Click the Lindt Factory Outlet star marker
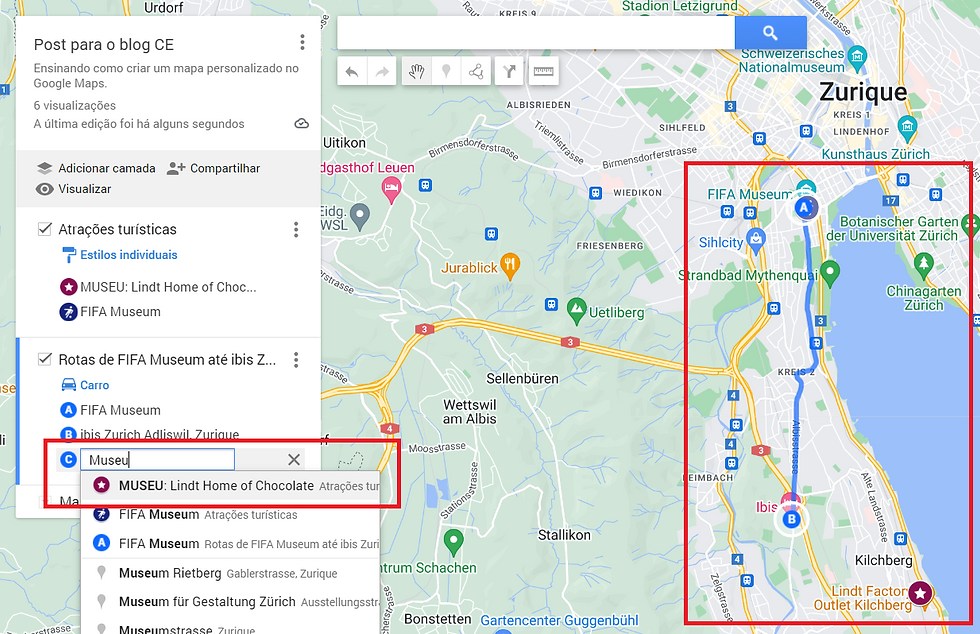This screenshot has width=980, height=634. [x=920, y=593]
